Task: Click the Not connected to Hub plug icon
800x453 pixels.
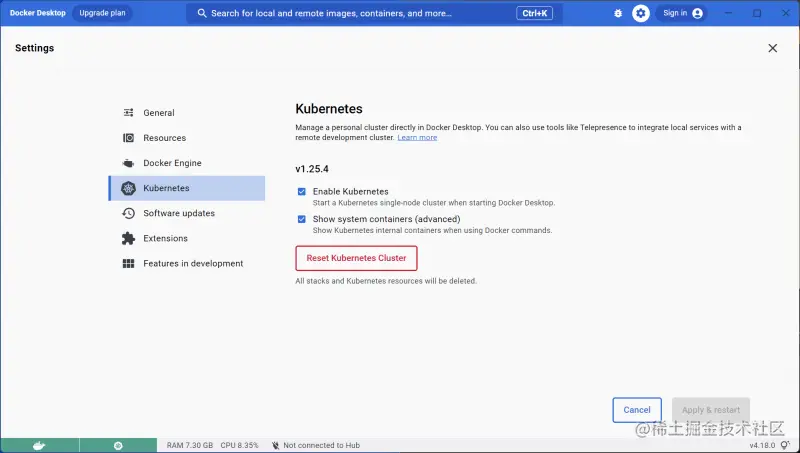Action: [x=276, y=445]
